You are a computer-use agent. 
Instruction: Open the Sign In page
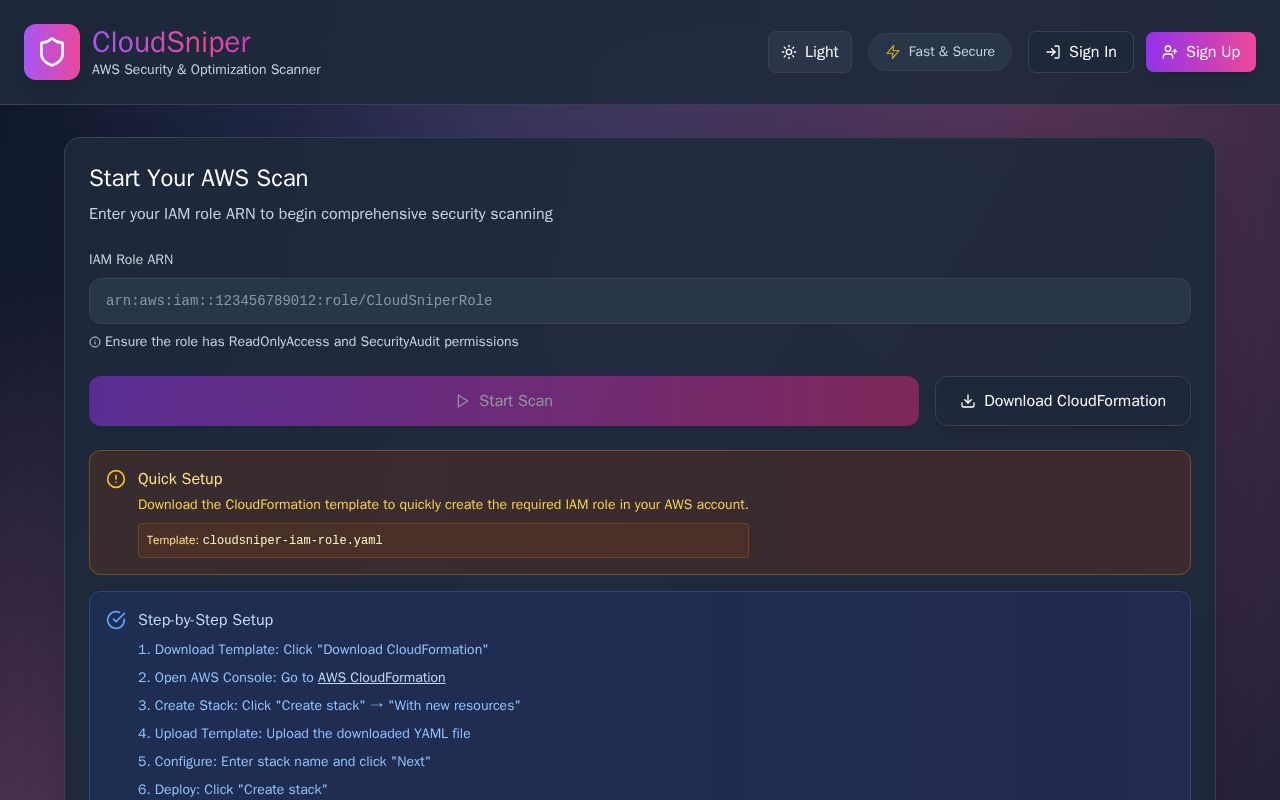pos(1081,52)
